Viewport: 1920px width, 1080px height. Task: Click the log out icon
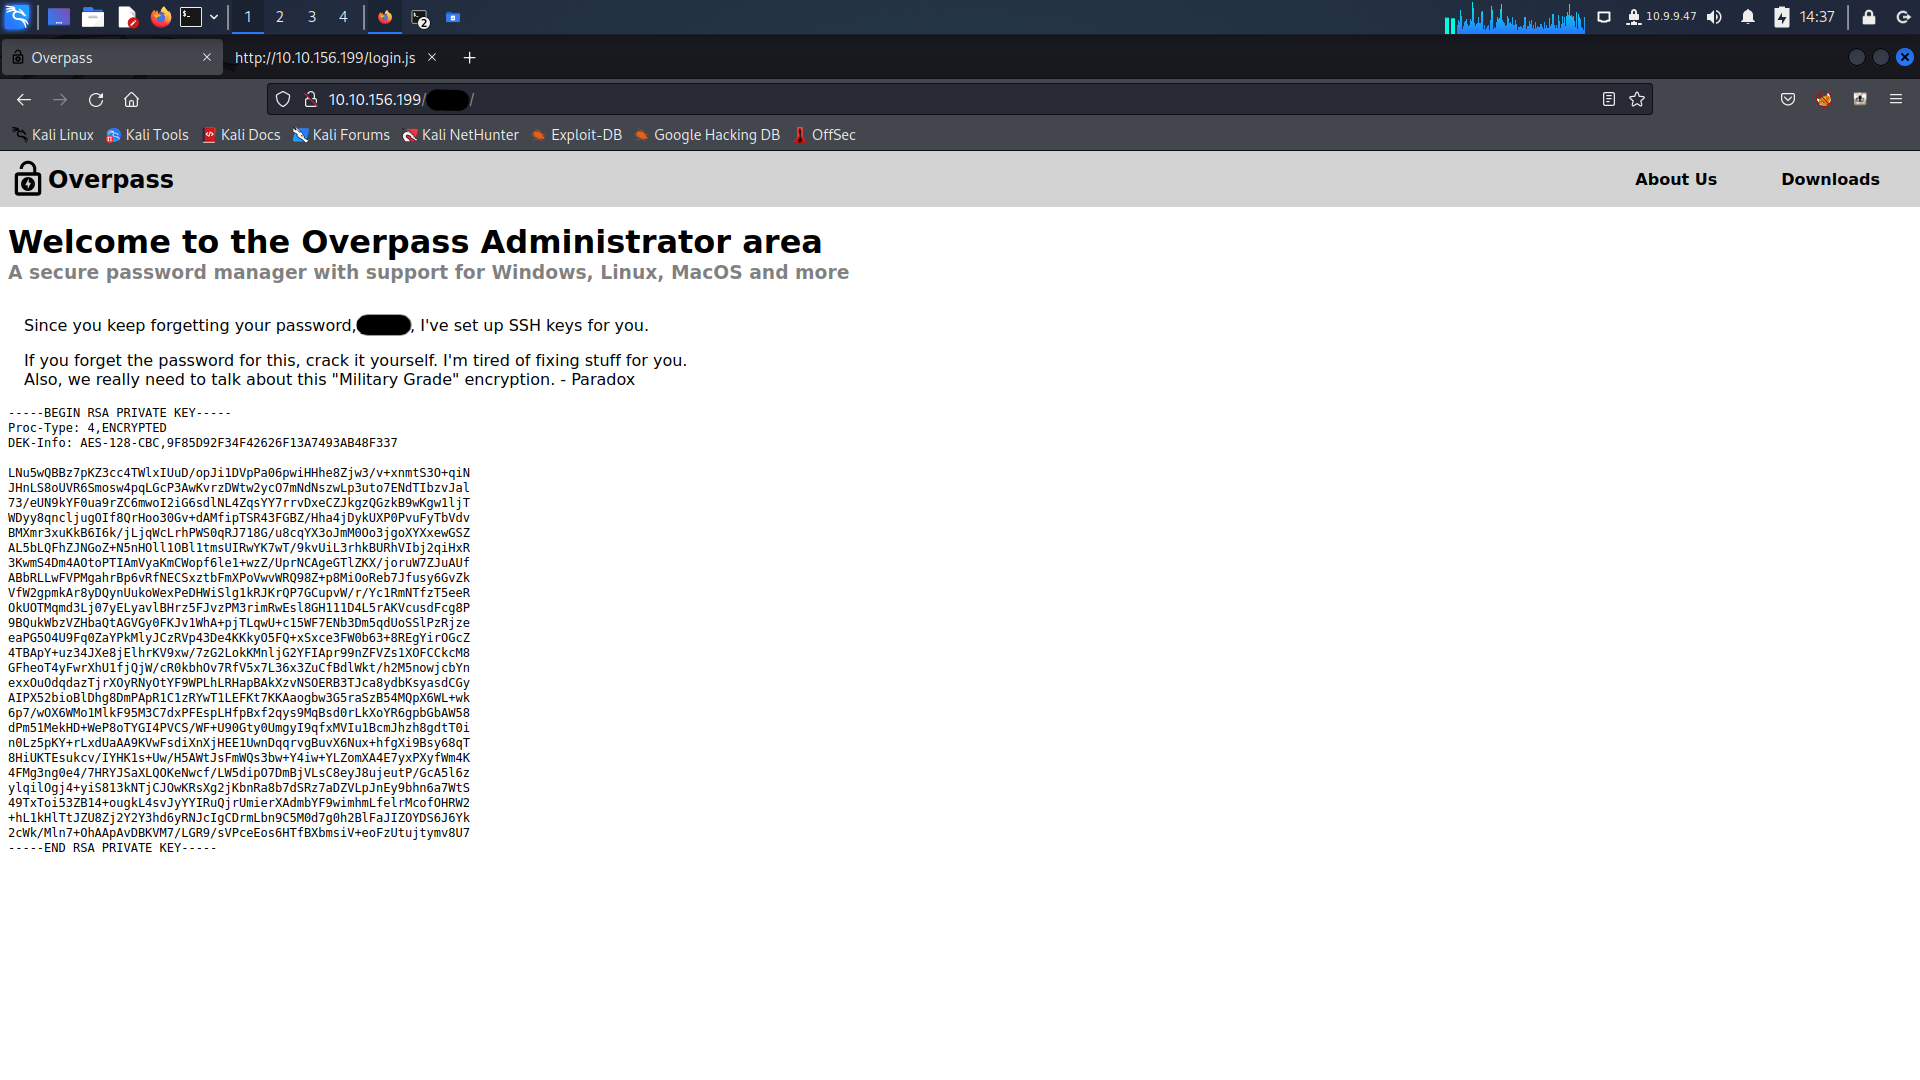(1903, 17)
